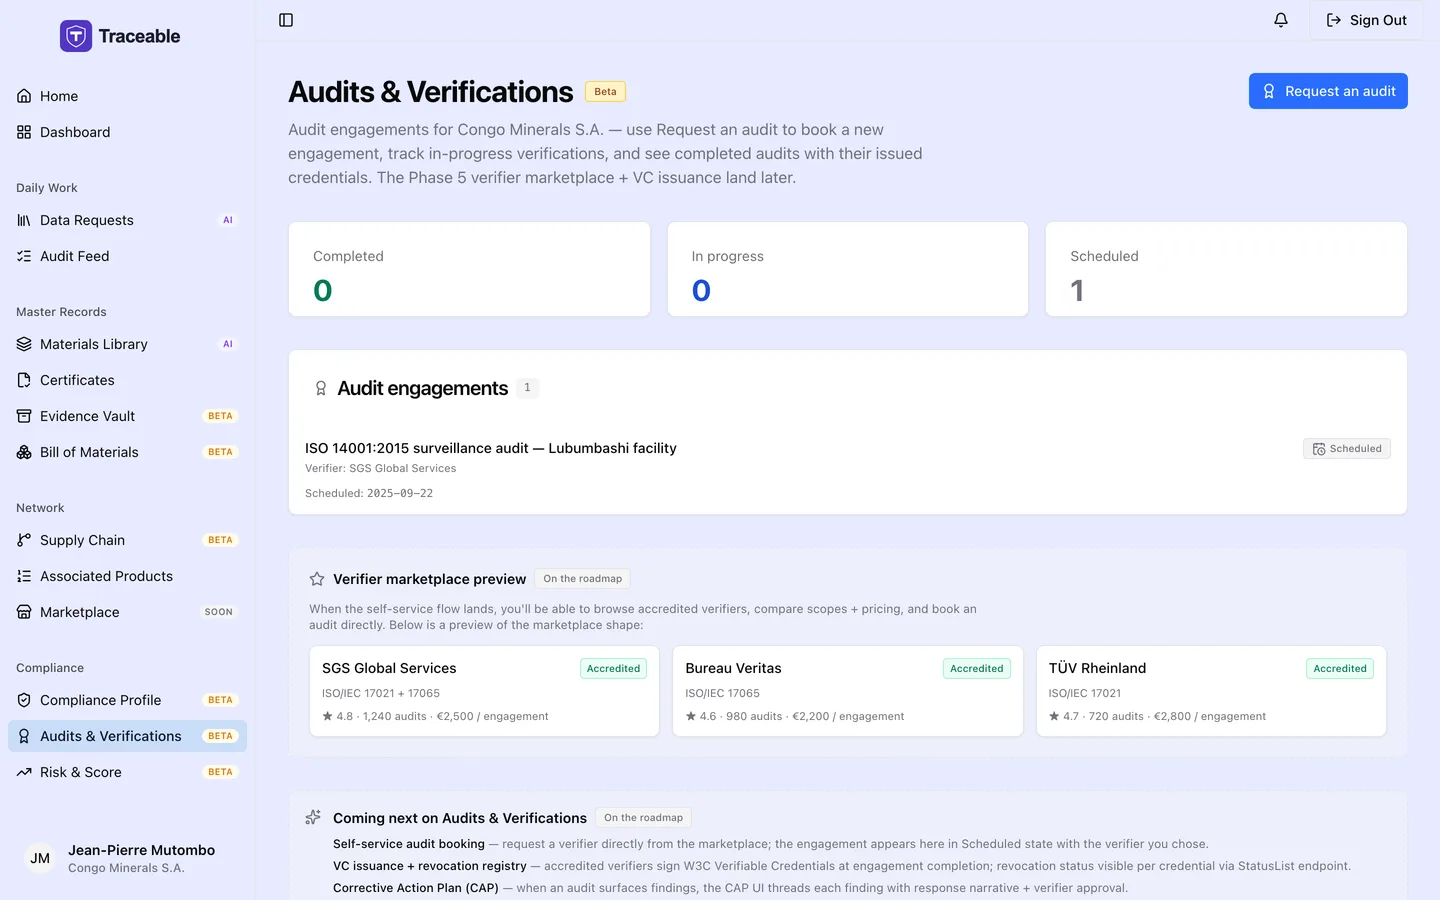Click the Sign Out button
Viewport: 1440px width, 900px height.
[x=1366, y=20]
